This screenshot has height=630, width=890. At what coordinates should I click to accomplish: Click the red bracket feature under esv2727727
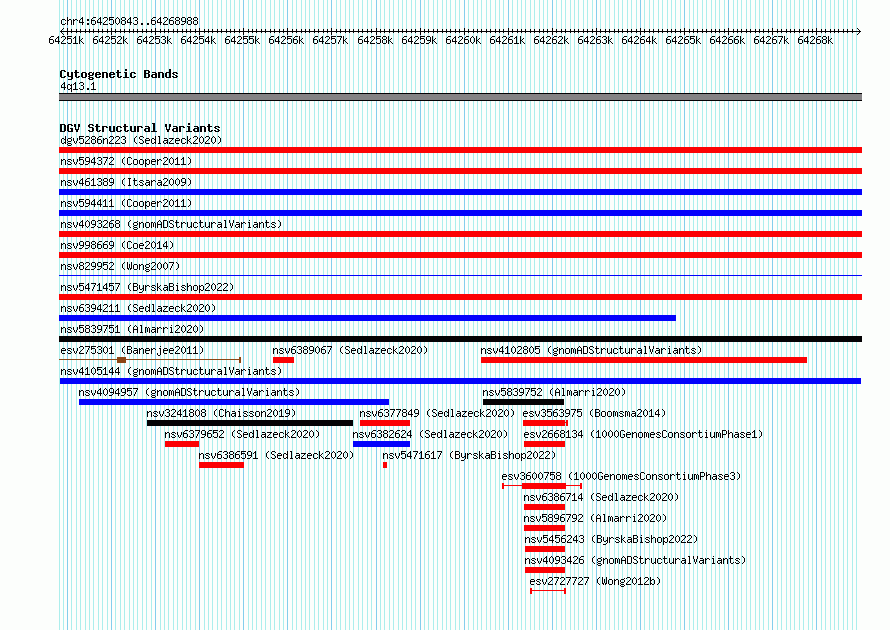(548, 591)
